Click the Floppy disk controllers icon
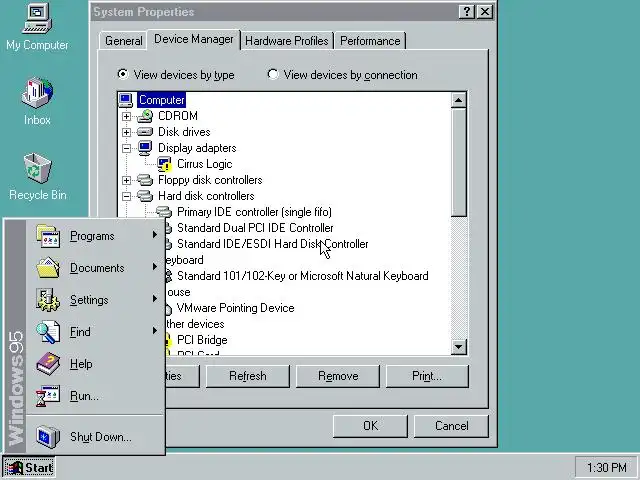 (x=145, y=180)
